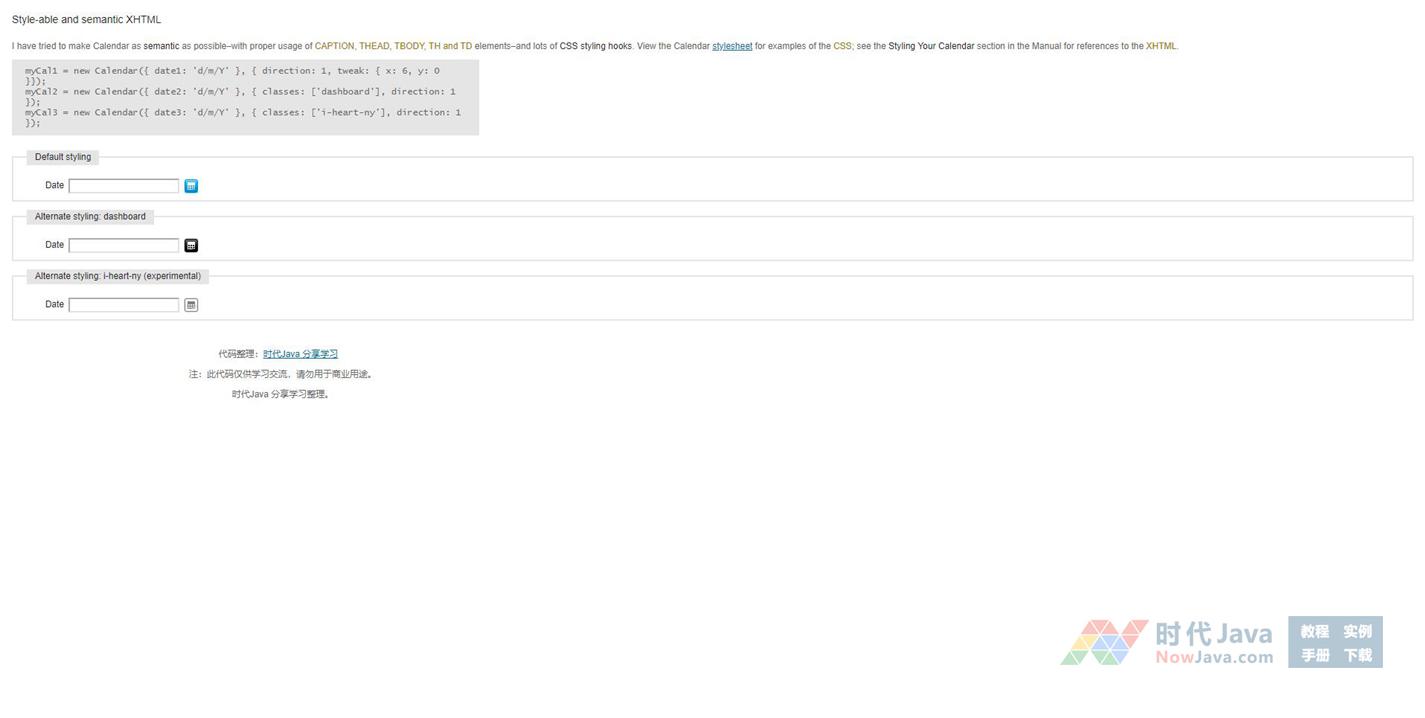1425x718 pixels.
Task: Click 手册 in the watermark box
Action: coord(1314,655)
